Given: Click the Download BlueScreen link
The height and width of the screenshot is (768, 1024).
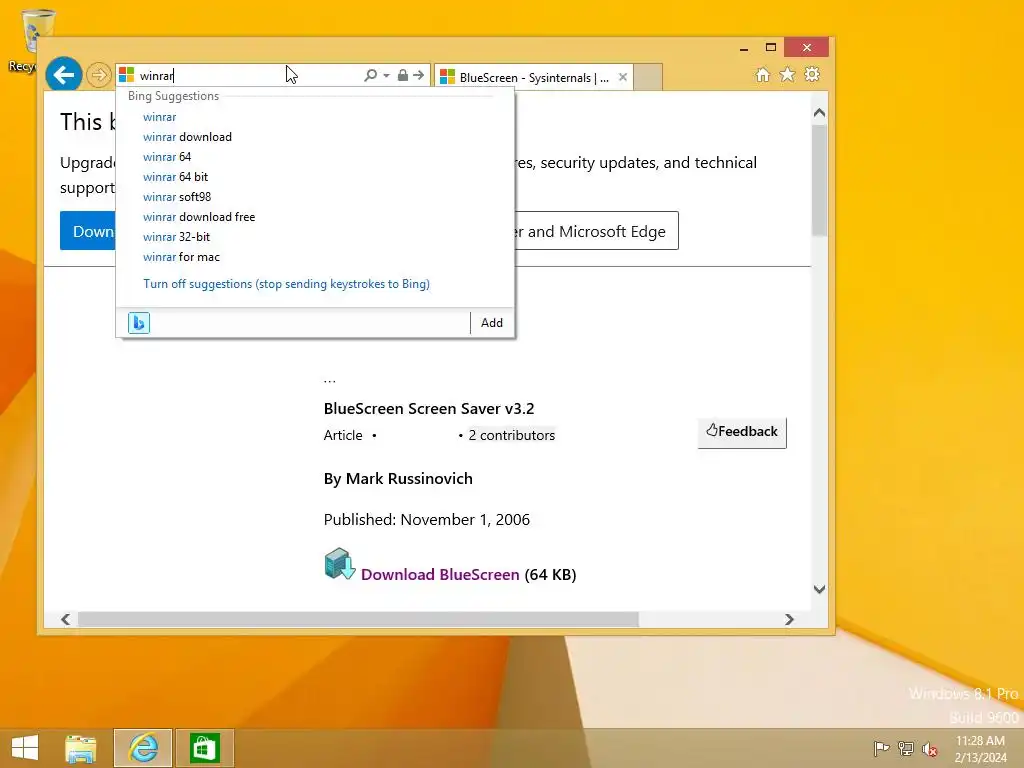Looking at the screenshot, I should (x=440, y=575).
